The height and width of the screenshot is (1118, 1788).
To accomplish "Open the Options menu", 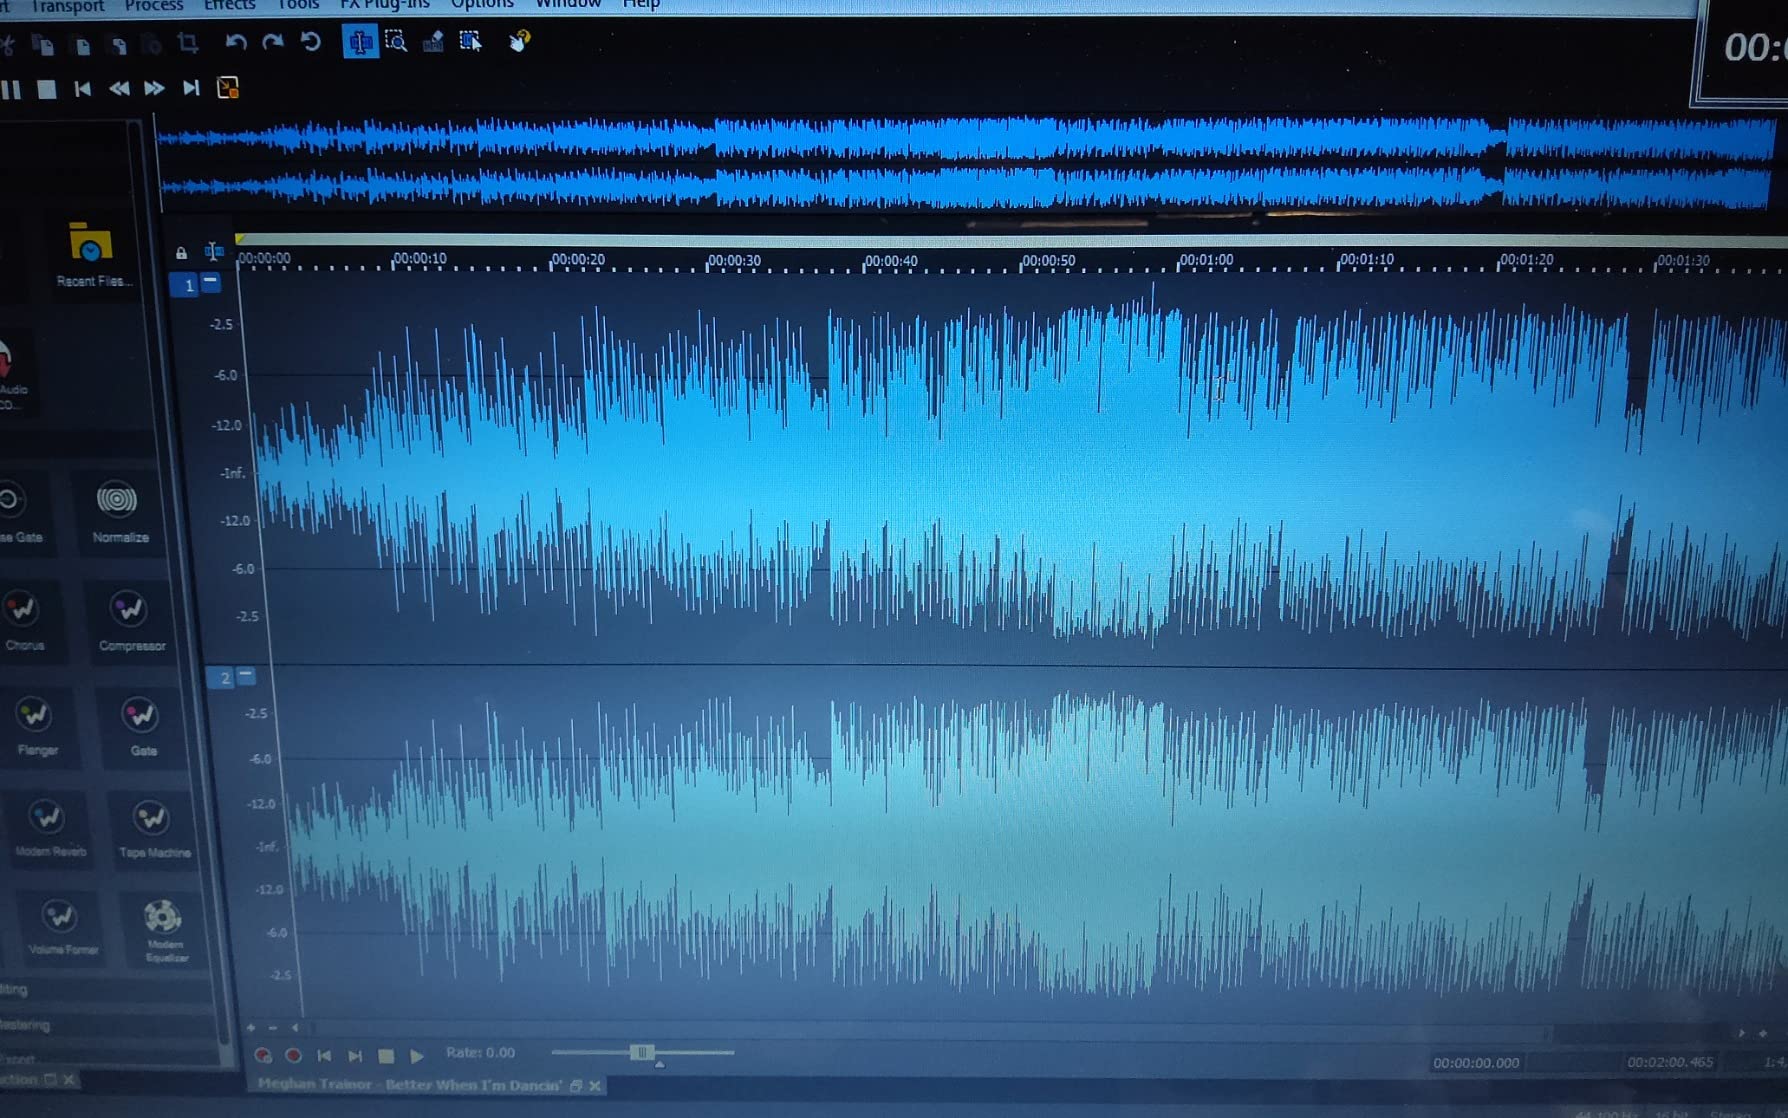I will point(482,5).
